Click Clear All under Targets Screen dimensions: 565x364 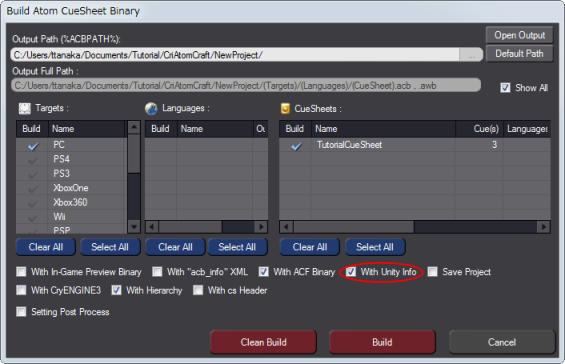pyautogui.click(x=46, y=247)
